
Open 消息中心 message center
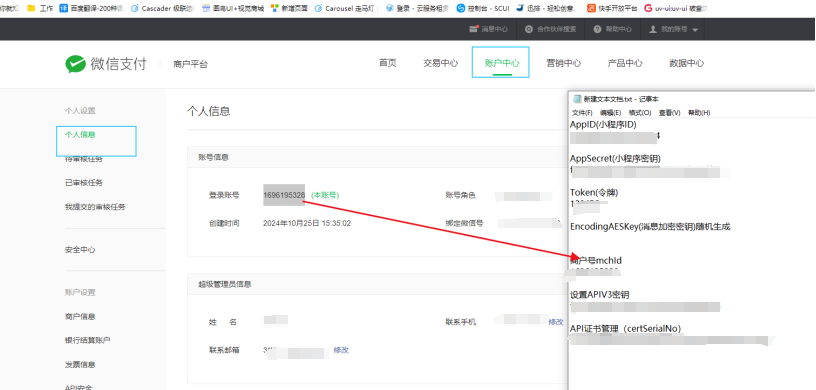488,29
